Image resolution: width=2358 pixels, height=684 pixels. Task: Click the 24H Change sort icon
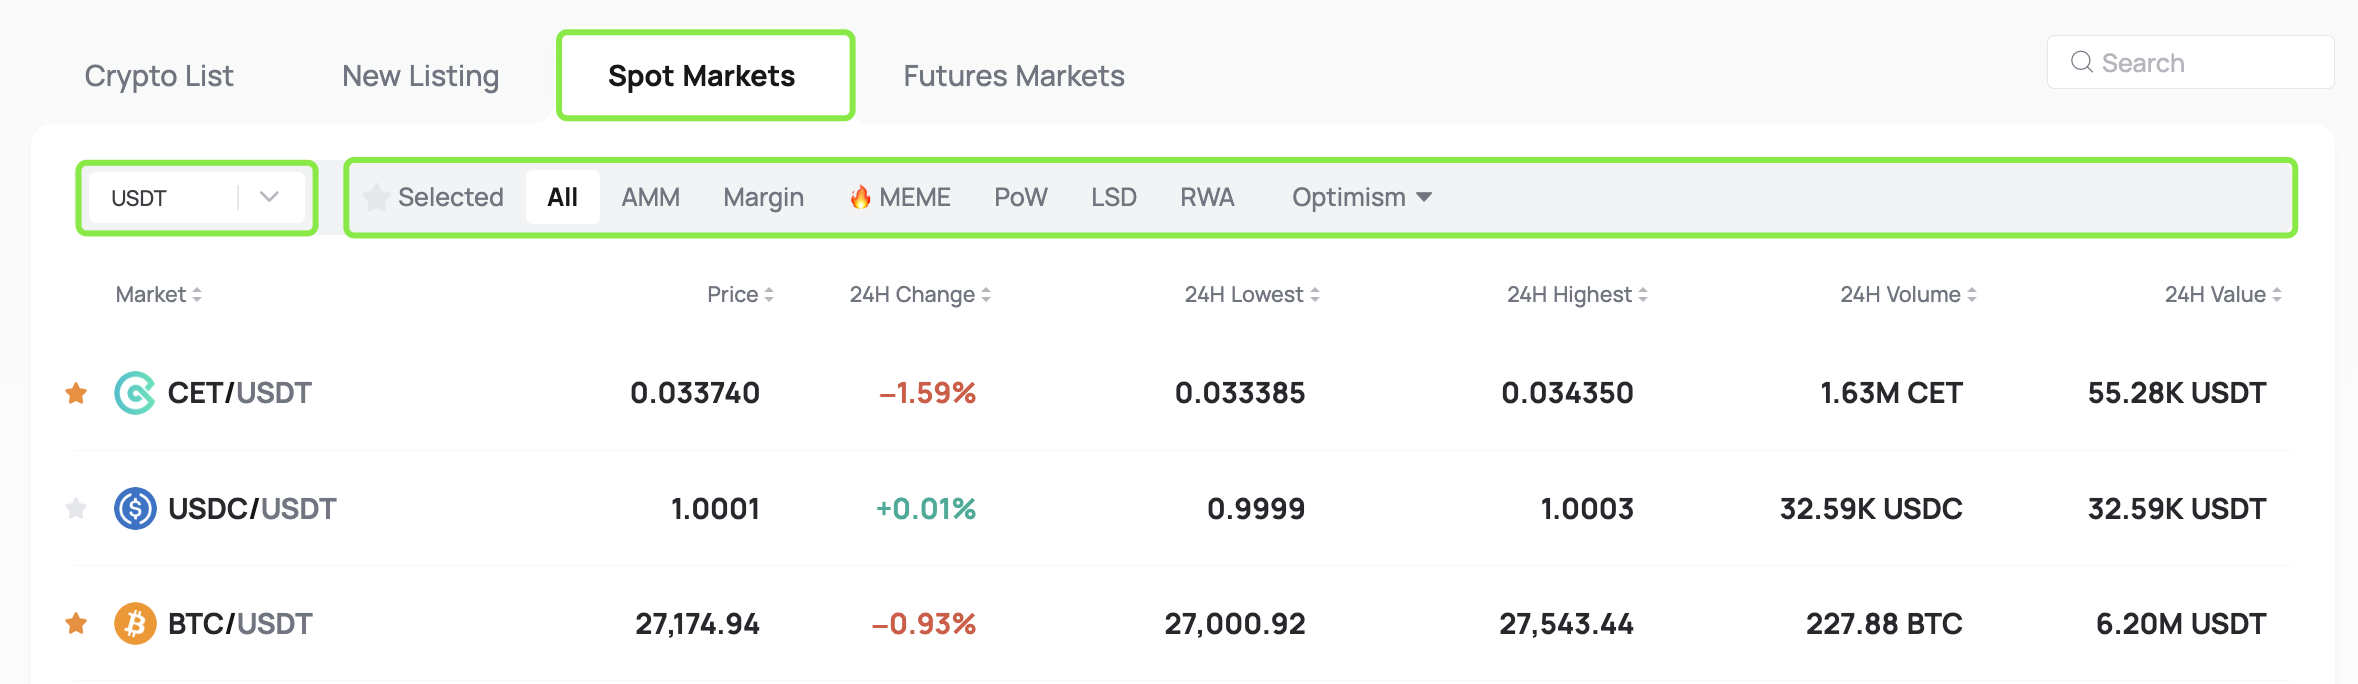pyautogui.click(x=986, y=294)
